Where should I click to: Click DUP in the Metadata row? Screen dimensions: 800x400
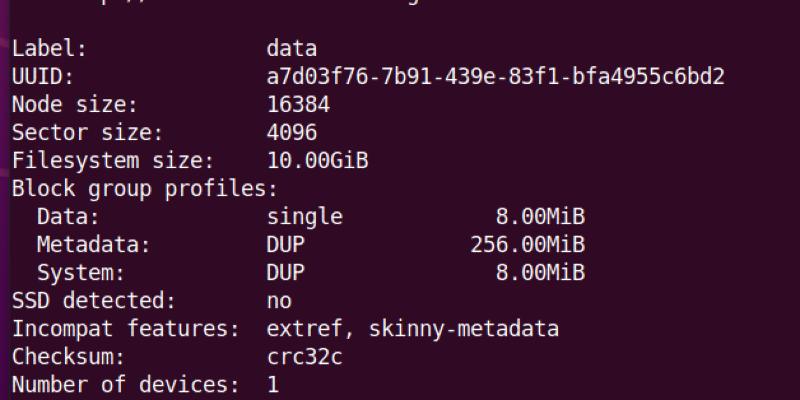tap(285, 244)
